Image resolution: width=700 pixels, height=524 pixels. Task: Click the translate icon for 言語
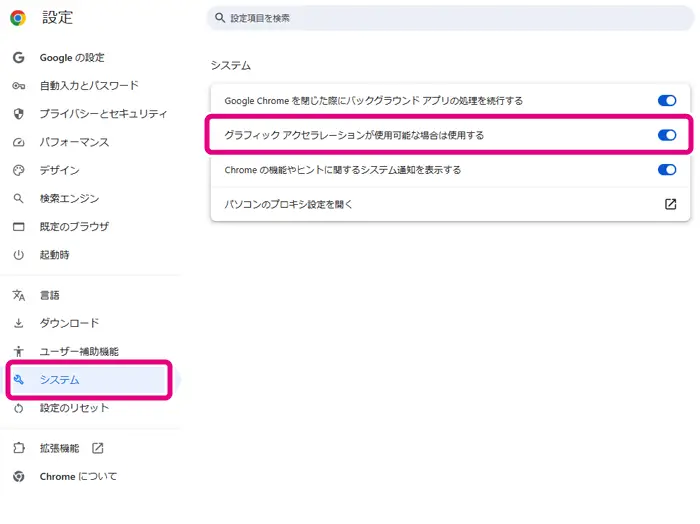[x=18, y=295]
